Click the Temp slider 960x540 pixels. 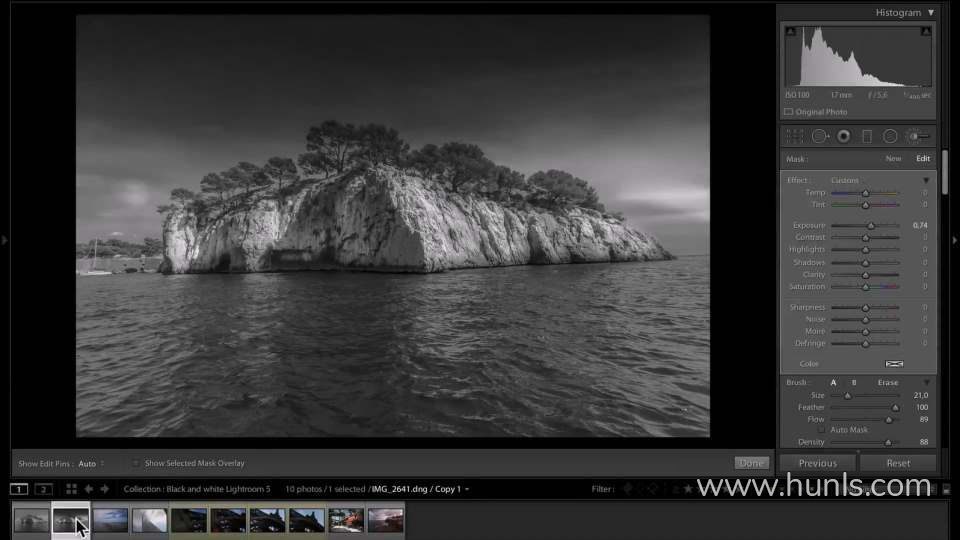tap(865, 193)
